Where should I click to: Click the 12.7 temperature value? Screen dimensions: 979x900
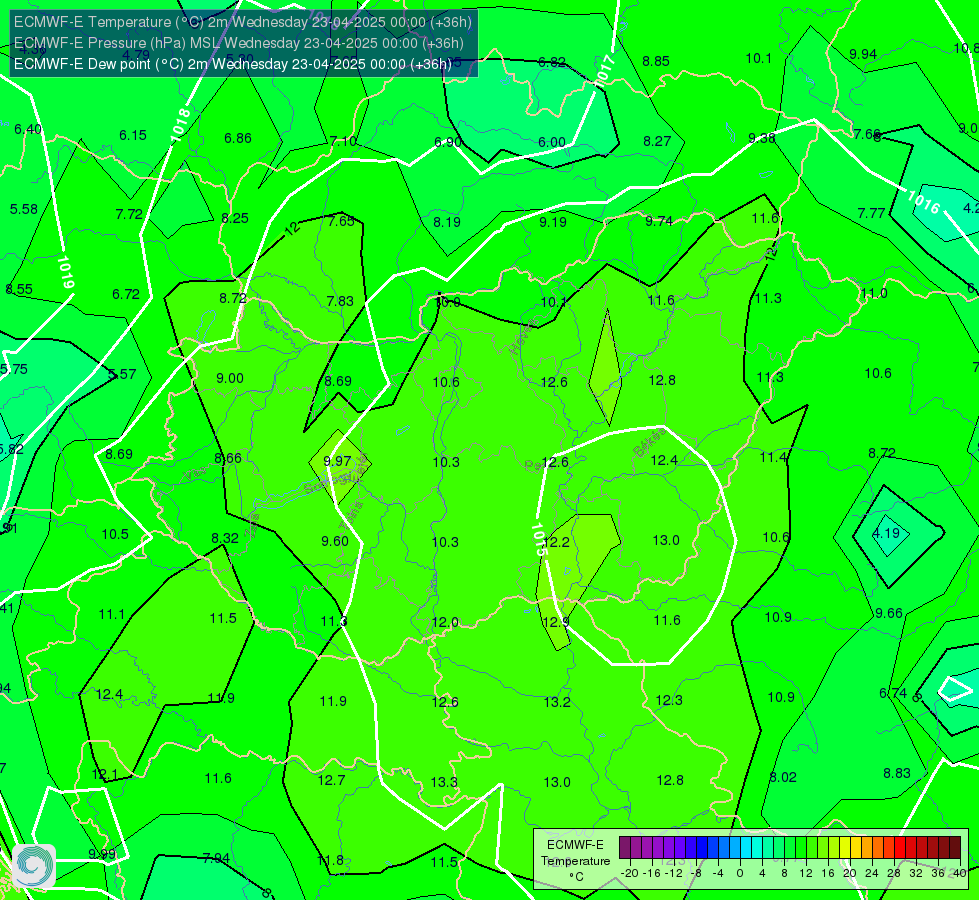point(332,781)
